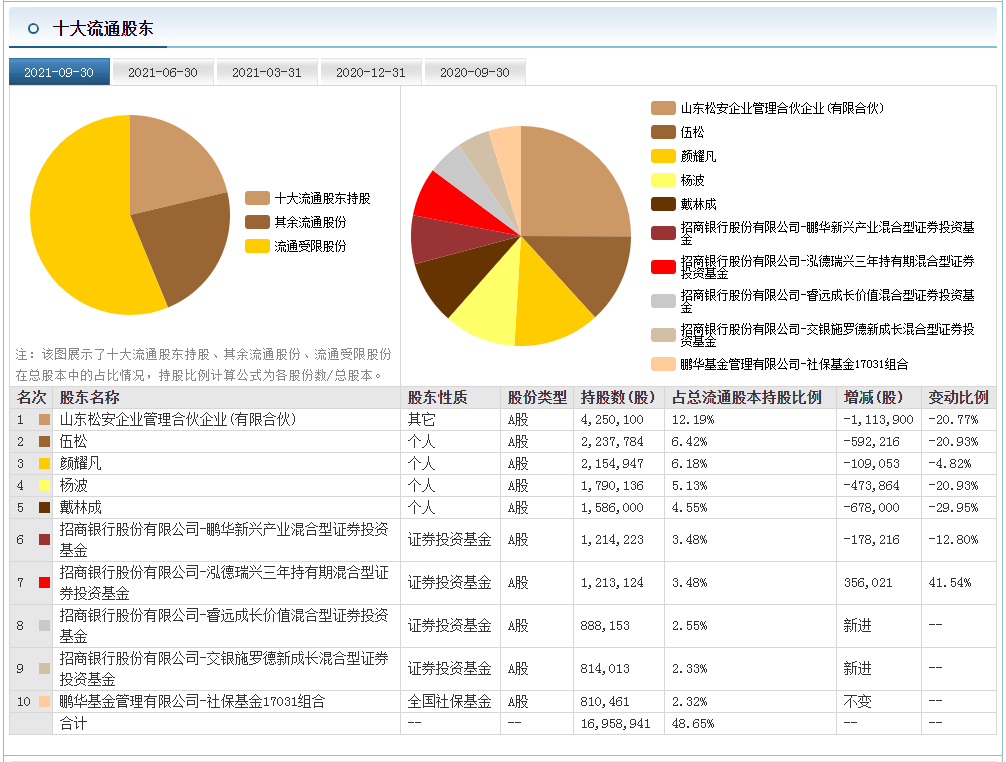Click the circle icon beside 十大流通股东 title
The height and width of the screenshot is (762, 1006).
pos(34,29)
